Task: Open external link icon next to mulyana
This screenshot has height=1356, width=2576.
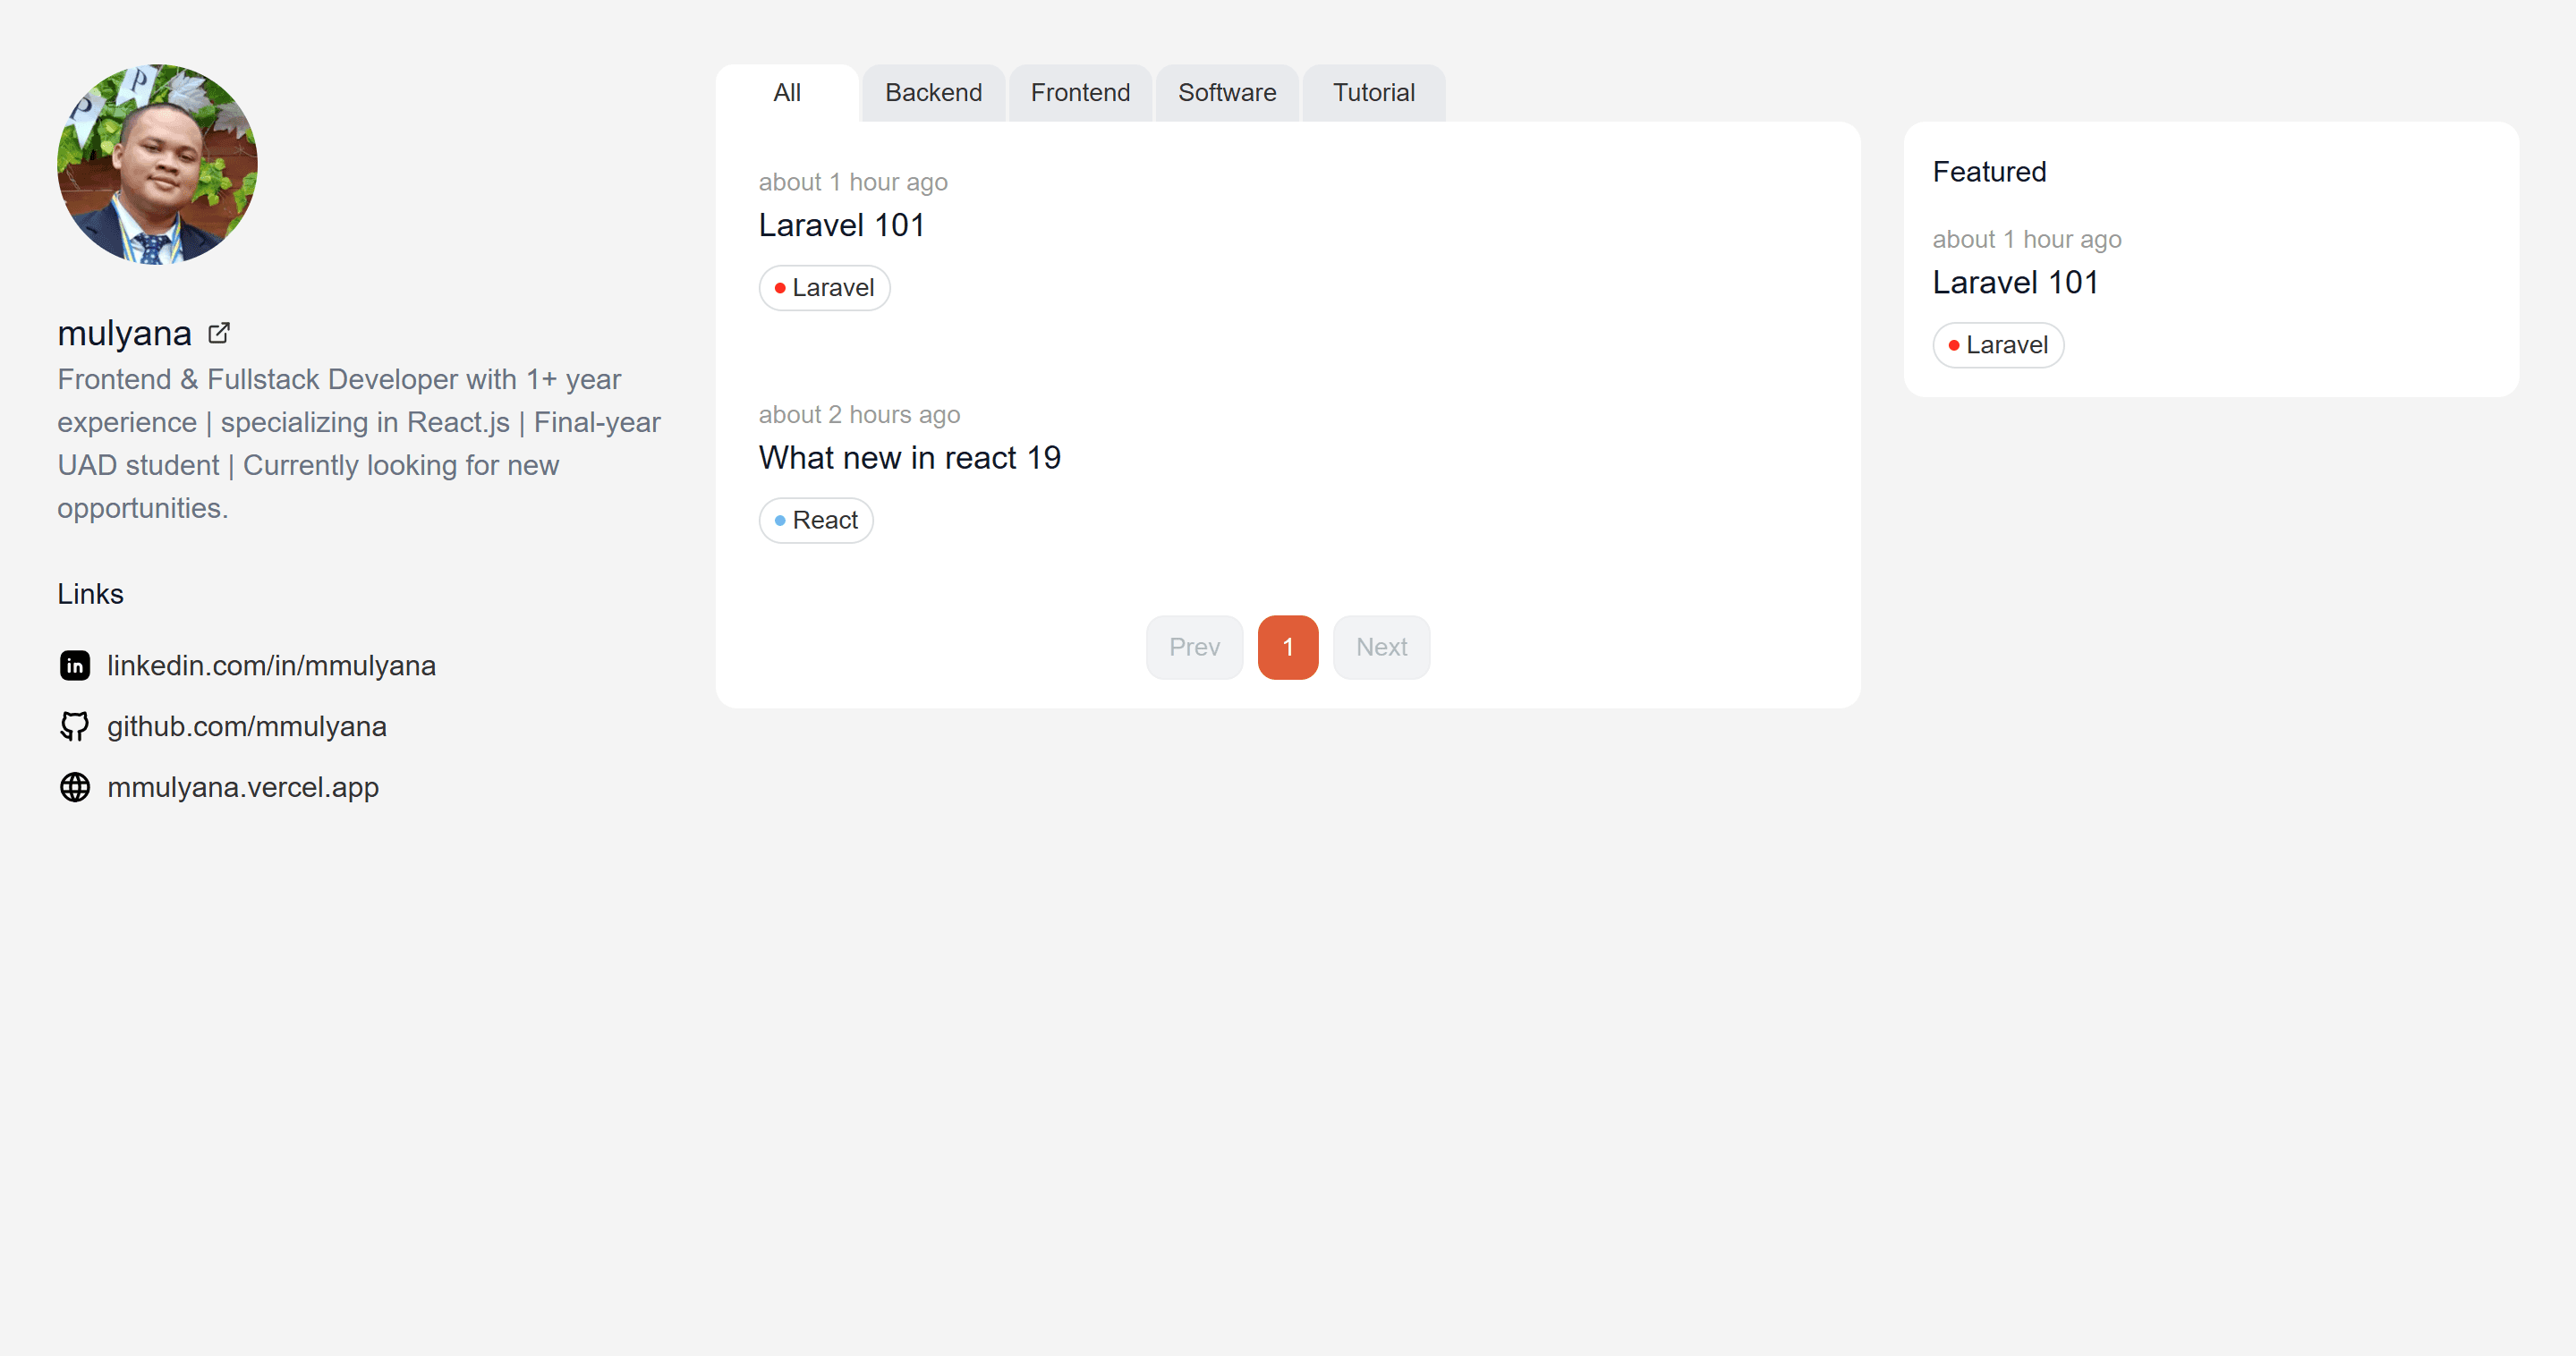Action: 219,333
